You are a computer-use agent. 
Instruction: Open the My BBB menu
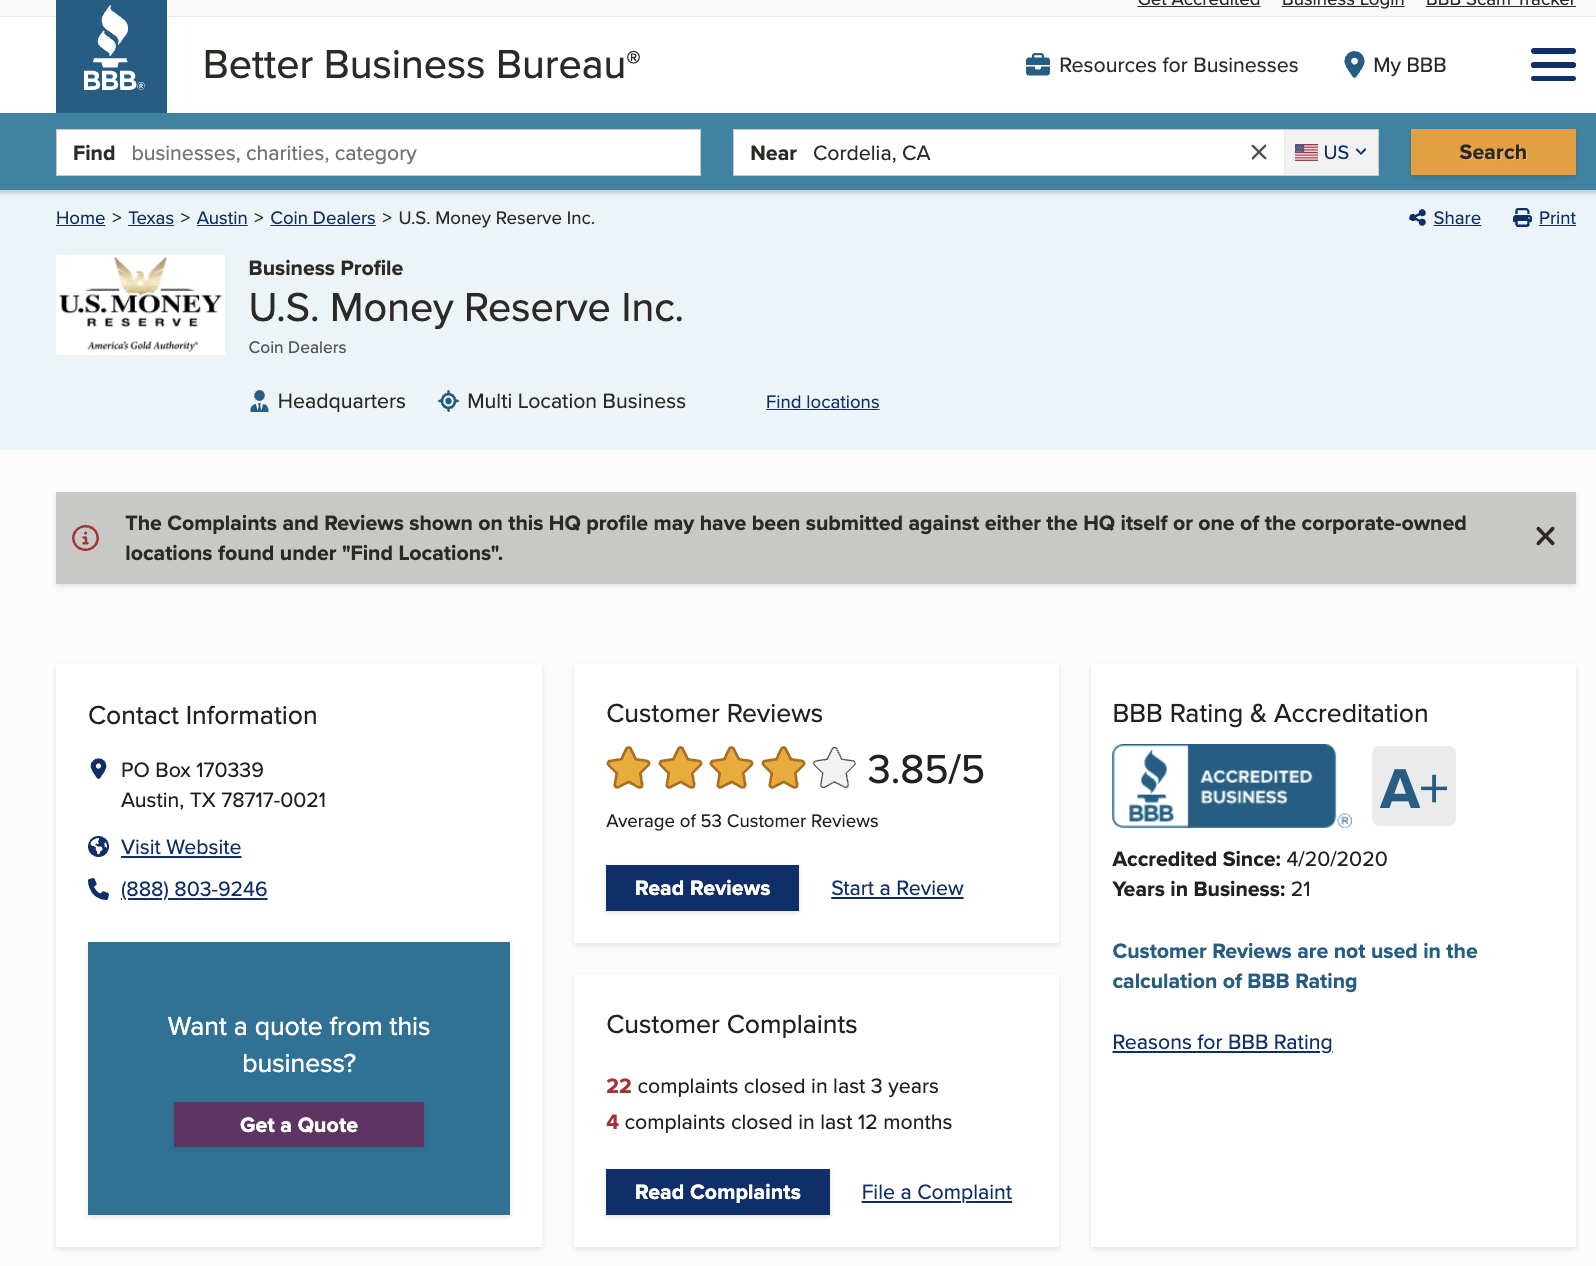[1395, 65]
